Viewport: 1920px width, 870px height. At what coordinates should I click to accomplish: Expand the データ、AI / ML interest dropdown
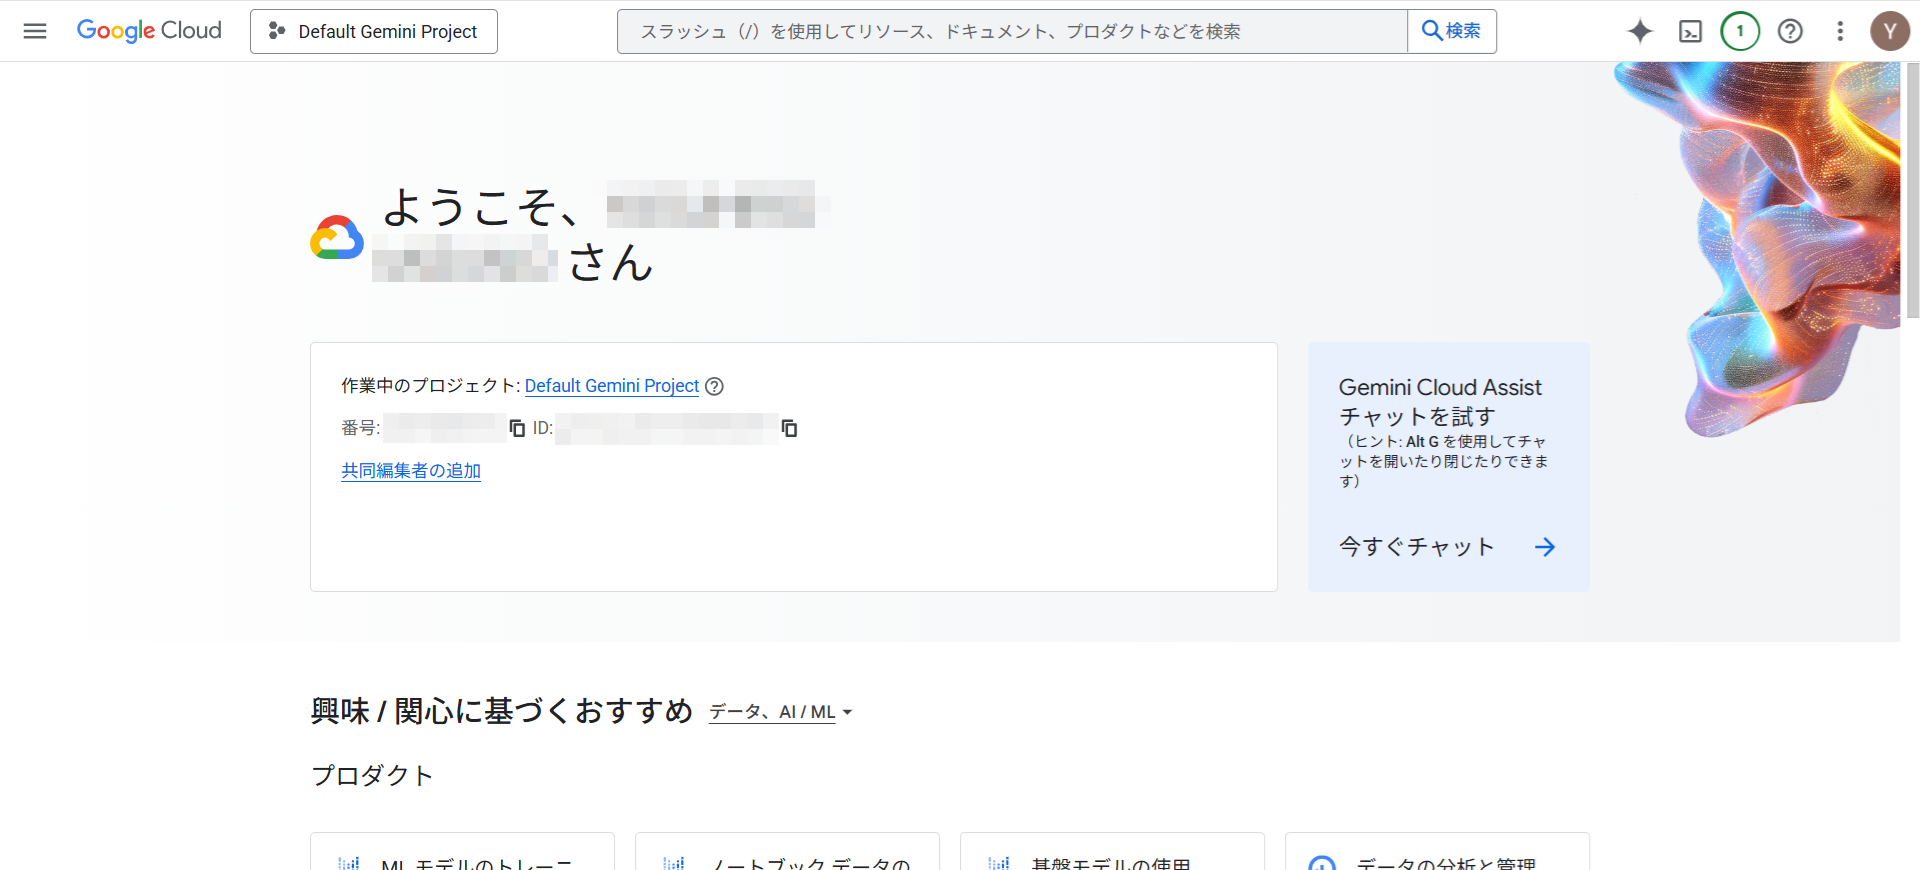coord(780,712)
